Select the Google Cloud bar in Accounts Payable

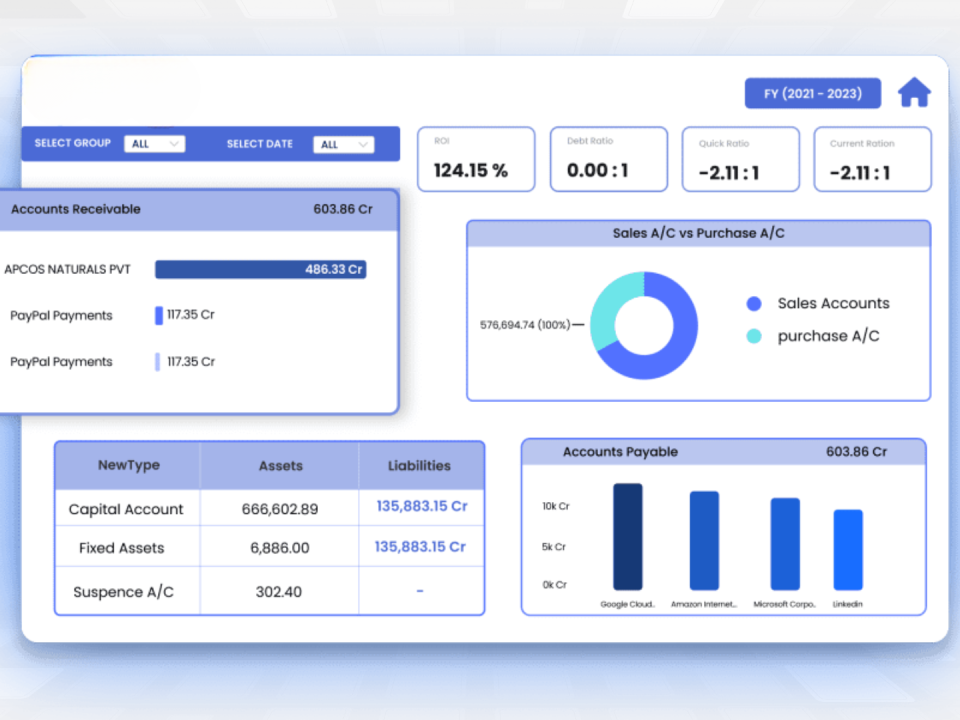tap(628, 537)
